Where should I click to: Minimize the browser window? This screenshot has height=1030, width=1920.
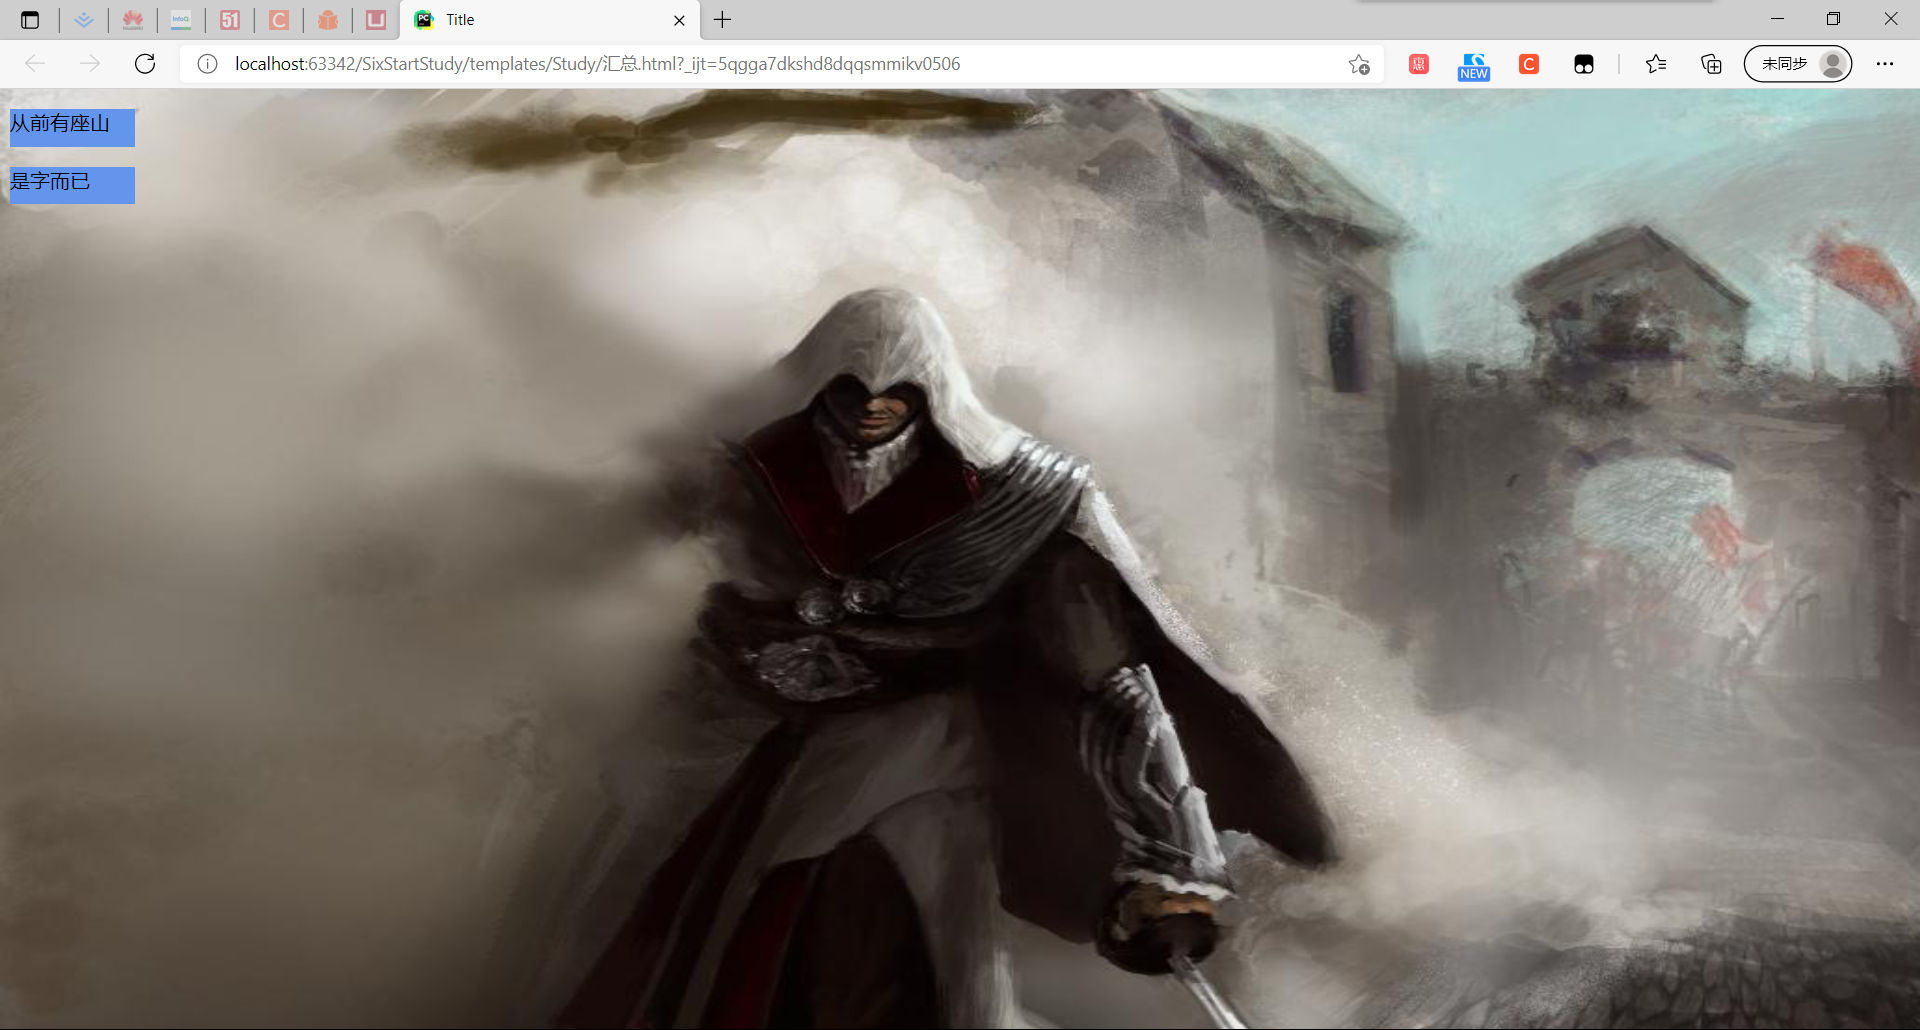coord(1777,19)
